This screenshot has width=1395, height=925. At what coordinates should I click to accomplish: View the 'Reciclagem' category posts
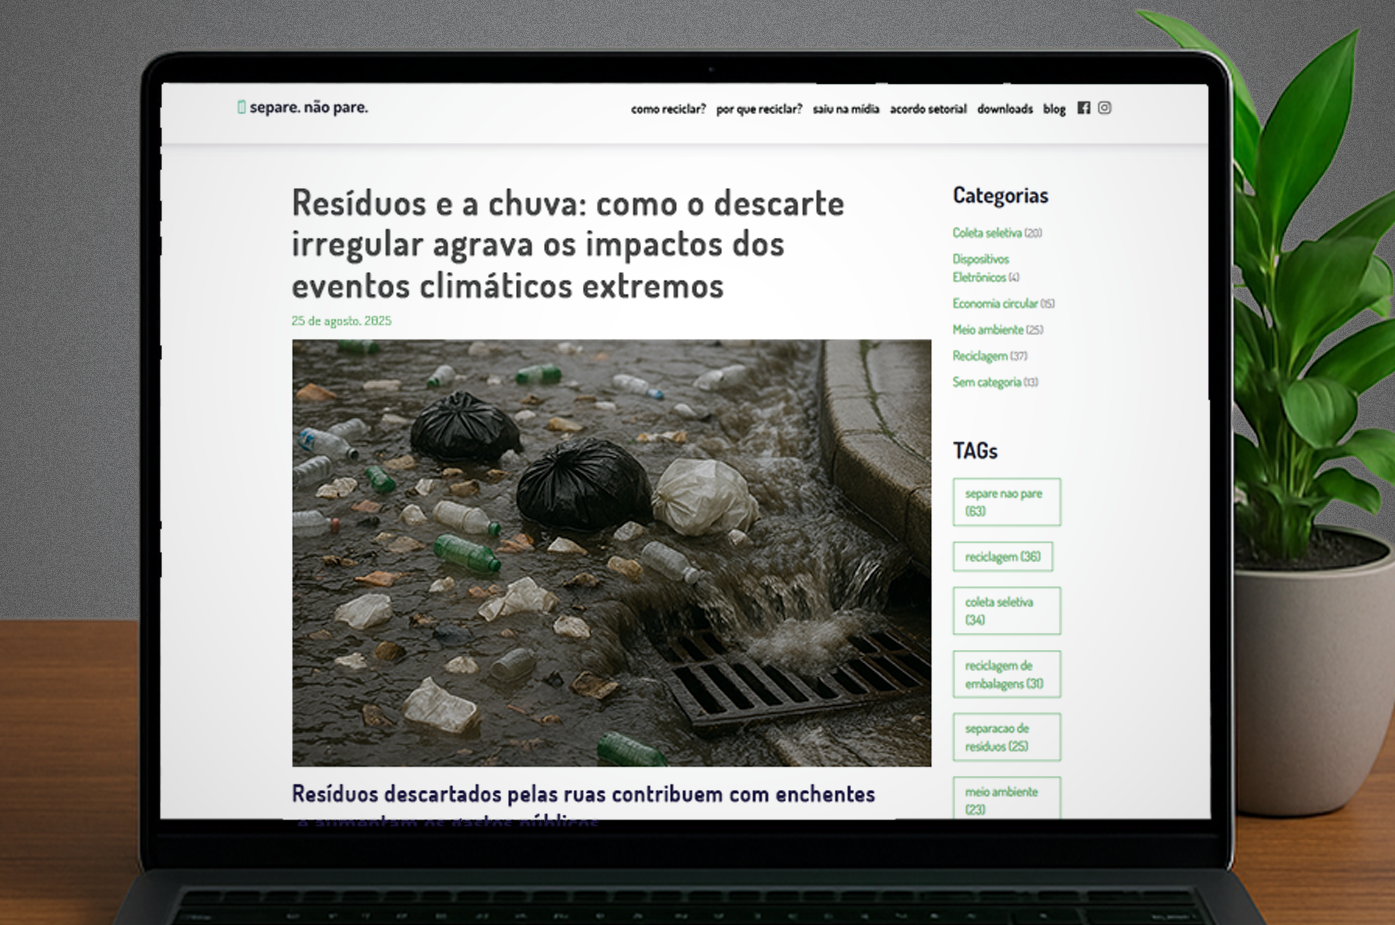(x=980, y=356)
